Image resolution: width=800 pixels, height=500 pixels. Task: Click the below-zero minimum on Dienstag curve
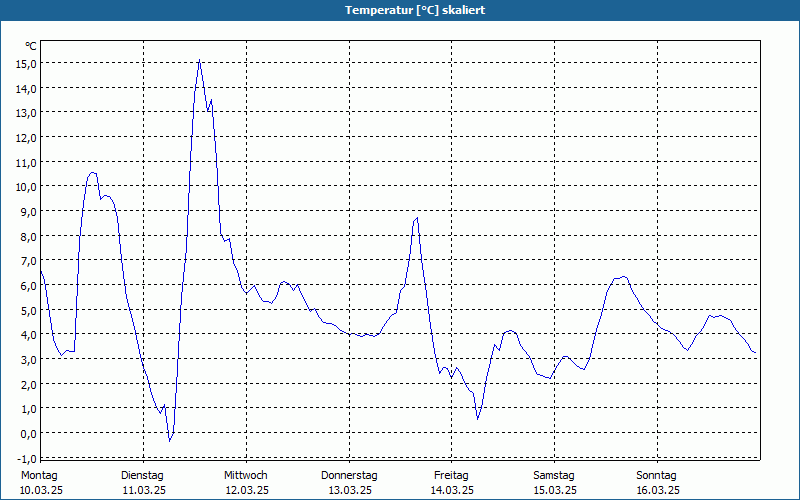(x=170, y=440)
